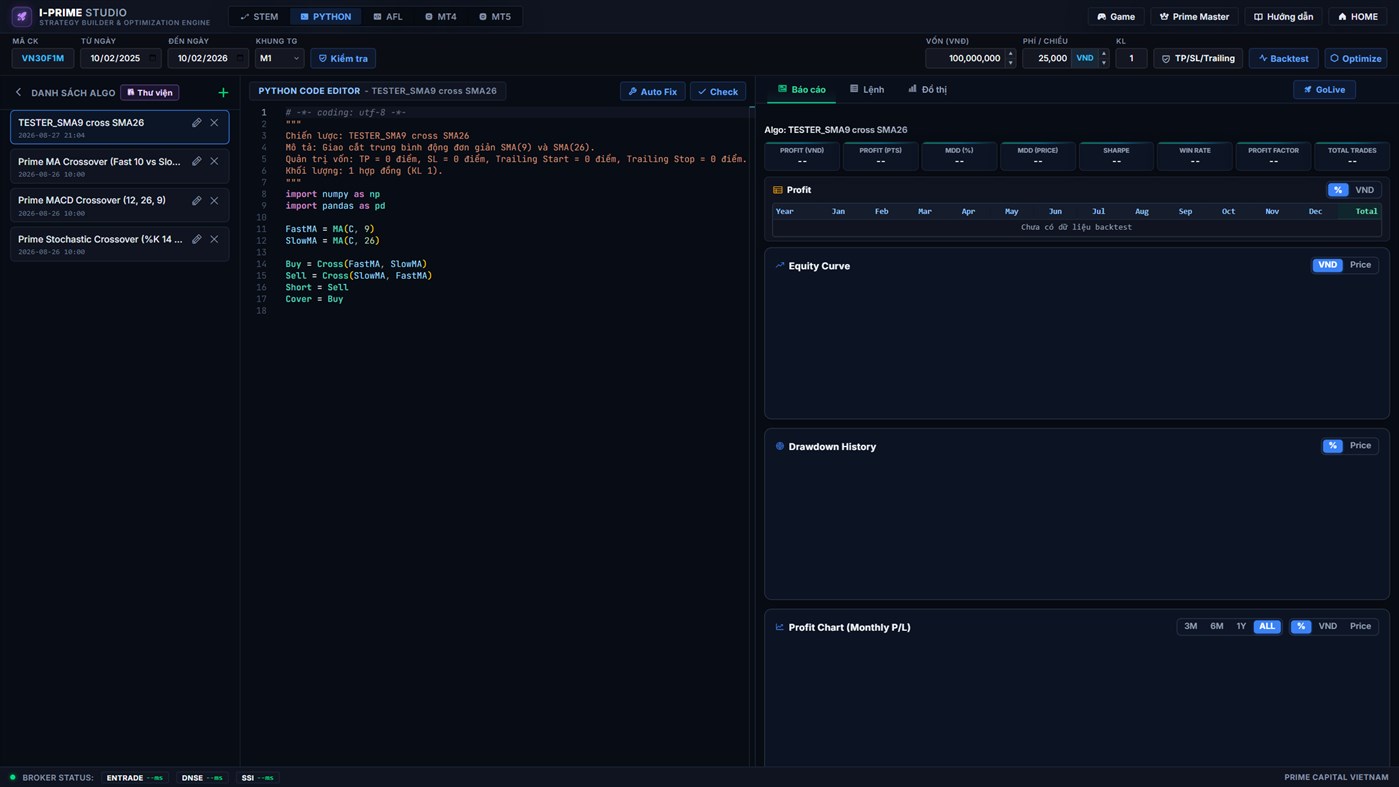The height and width of the screenshot is (787, 1399).
Task: Remove the Prime MA Crossover algo
Action: pyautogui.click(x=214, y=161)
